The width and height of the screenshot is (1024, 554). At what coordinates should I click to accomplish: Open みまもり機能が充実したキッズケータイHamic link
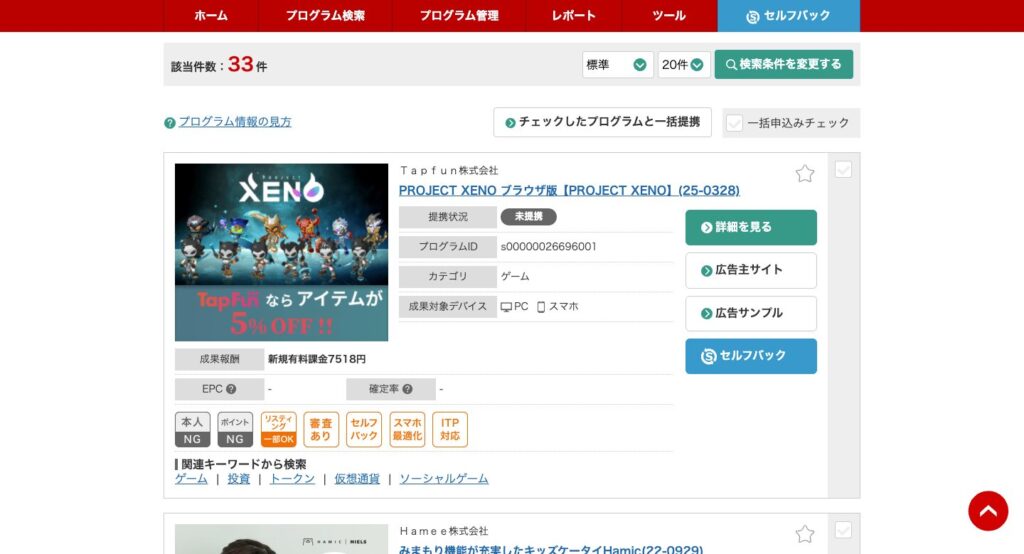pyautogui.click(x=551, y=550)
